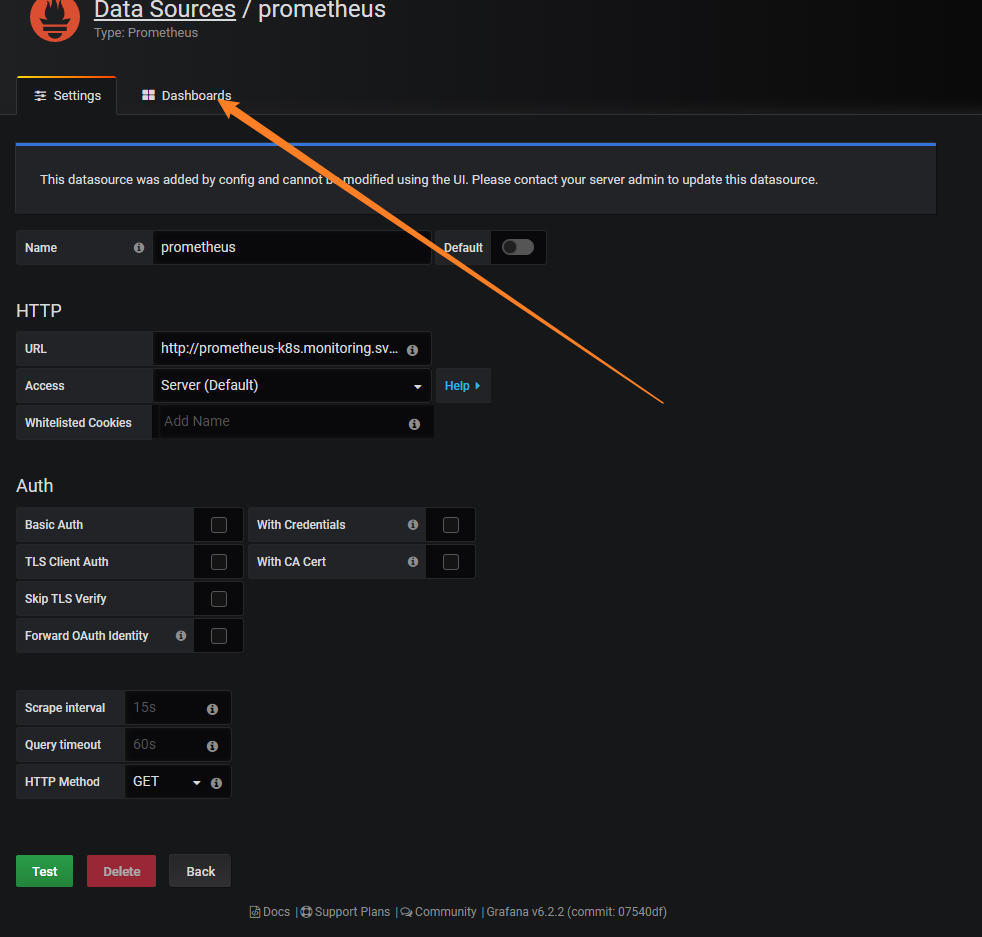Enable the TLS Client Auth checkbox

(x=219, y=562)
